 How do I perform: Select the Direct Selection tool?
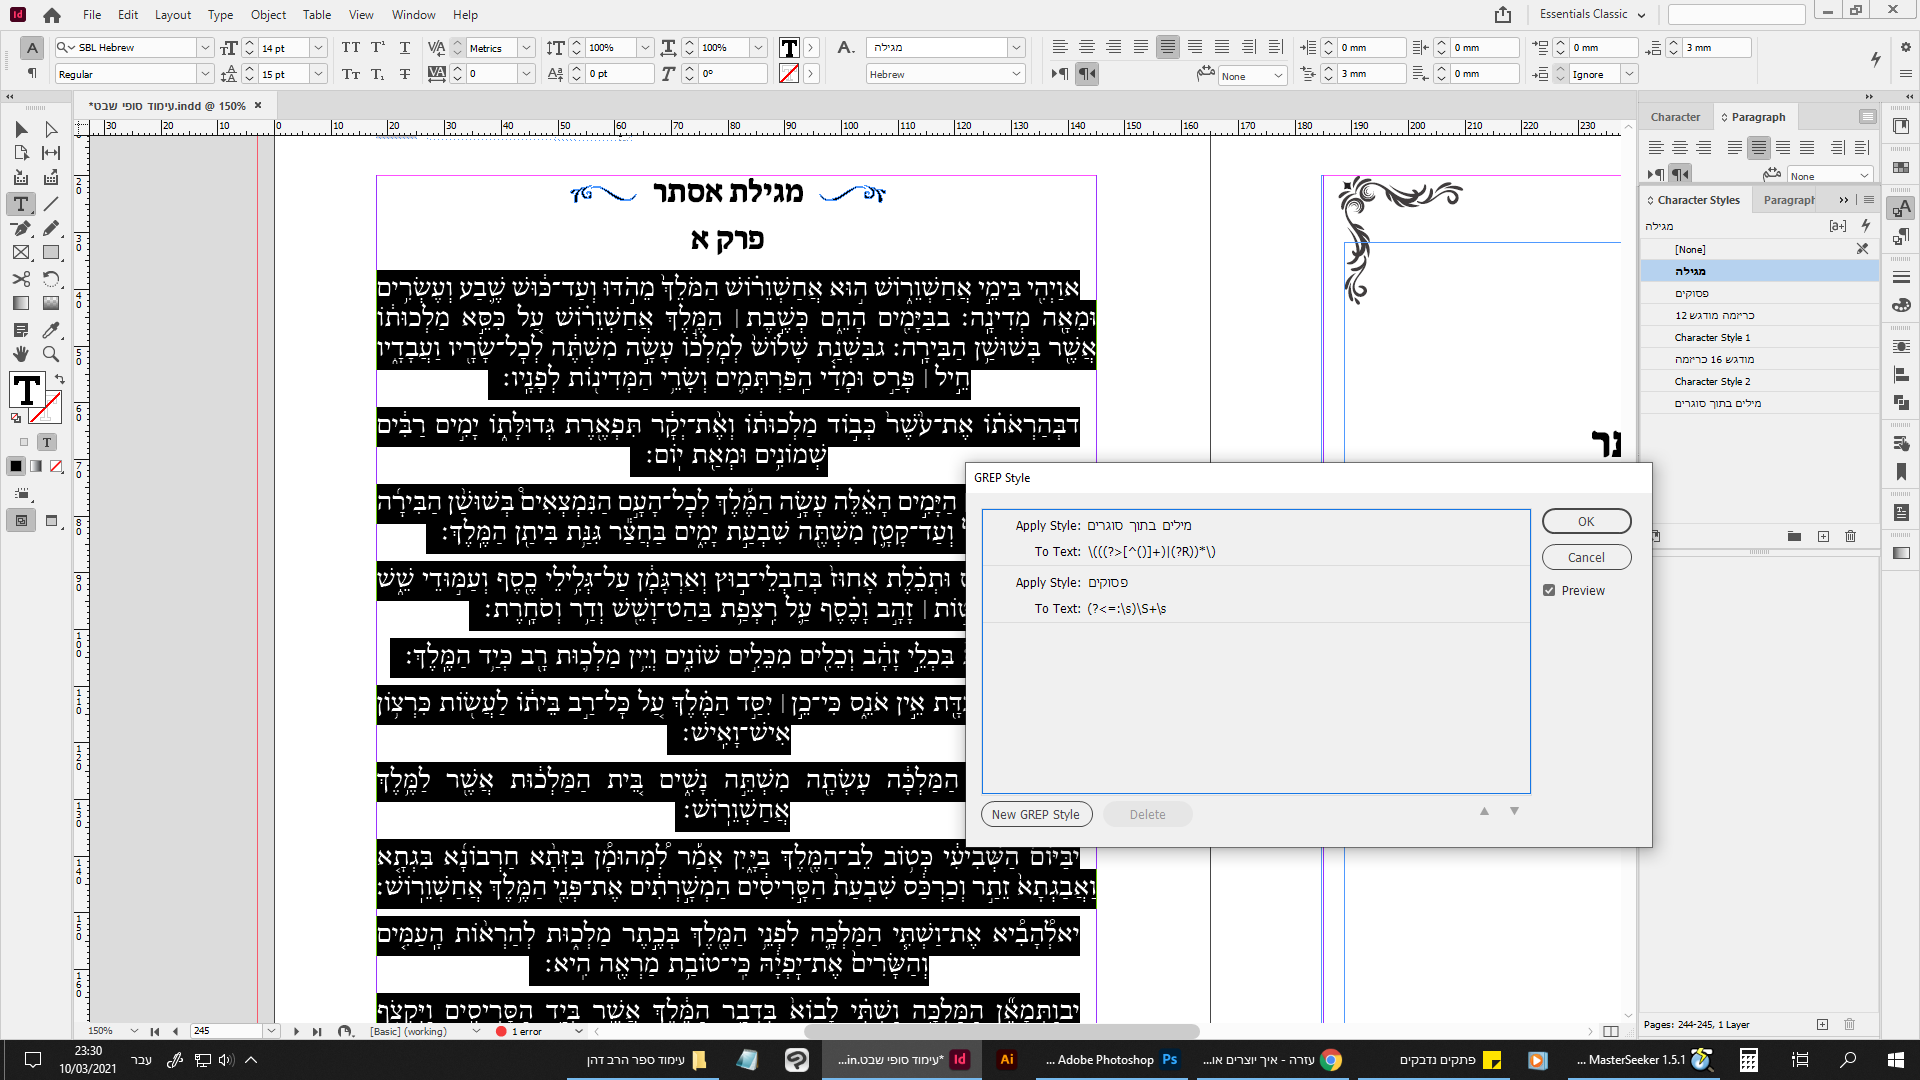click(x=51, y=129)
